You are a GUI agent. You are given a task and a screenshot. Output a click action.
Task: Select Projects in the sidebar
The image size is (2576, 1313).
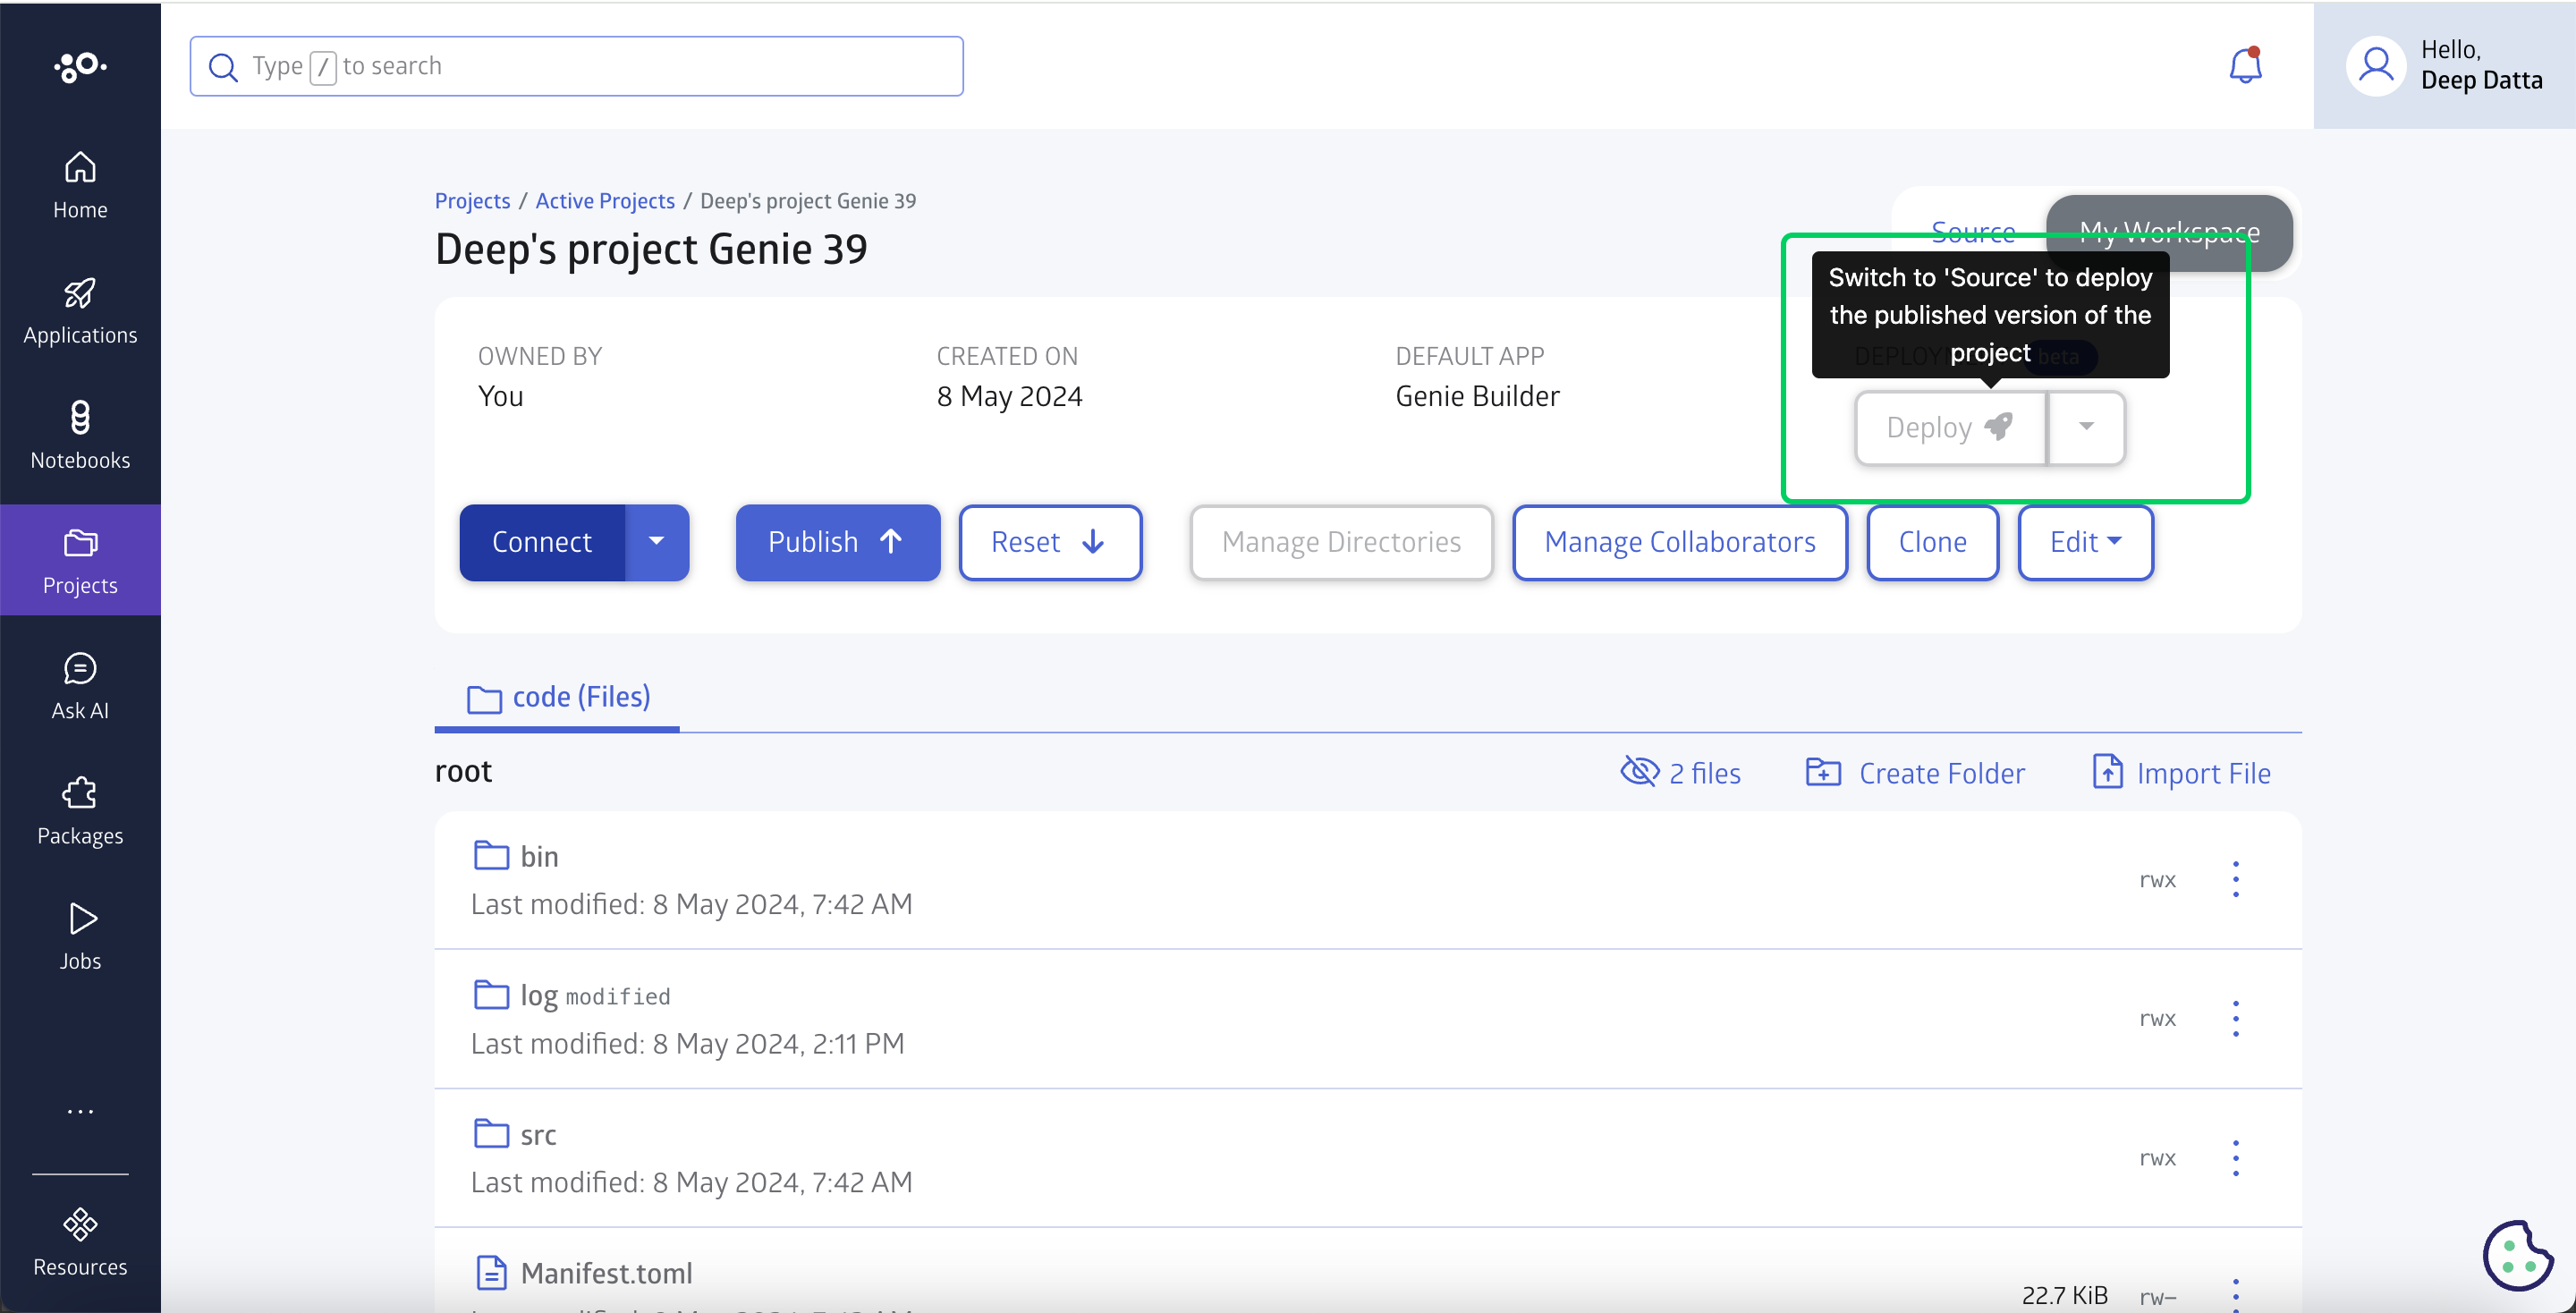[80, 560]
